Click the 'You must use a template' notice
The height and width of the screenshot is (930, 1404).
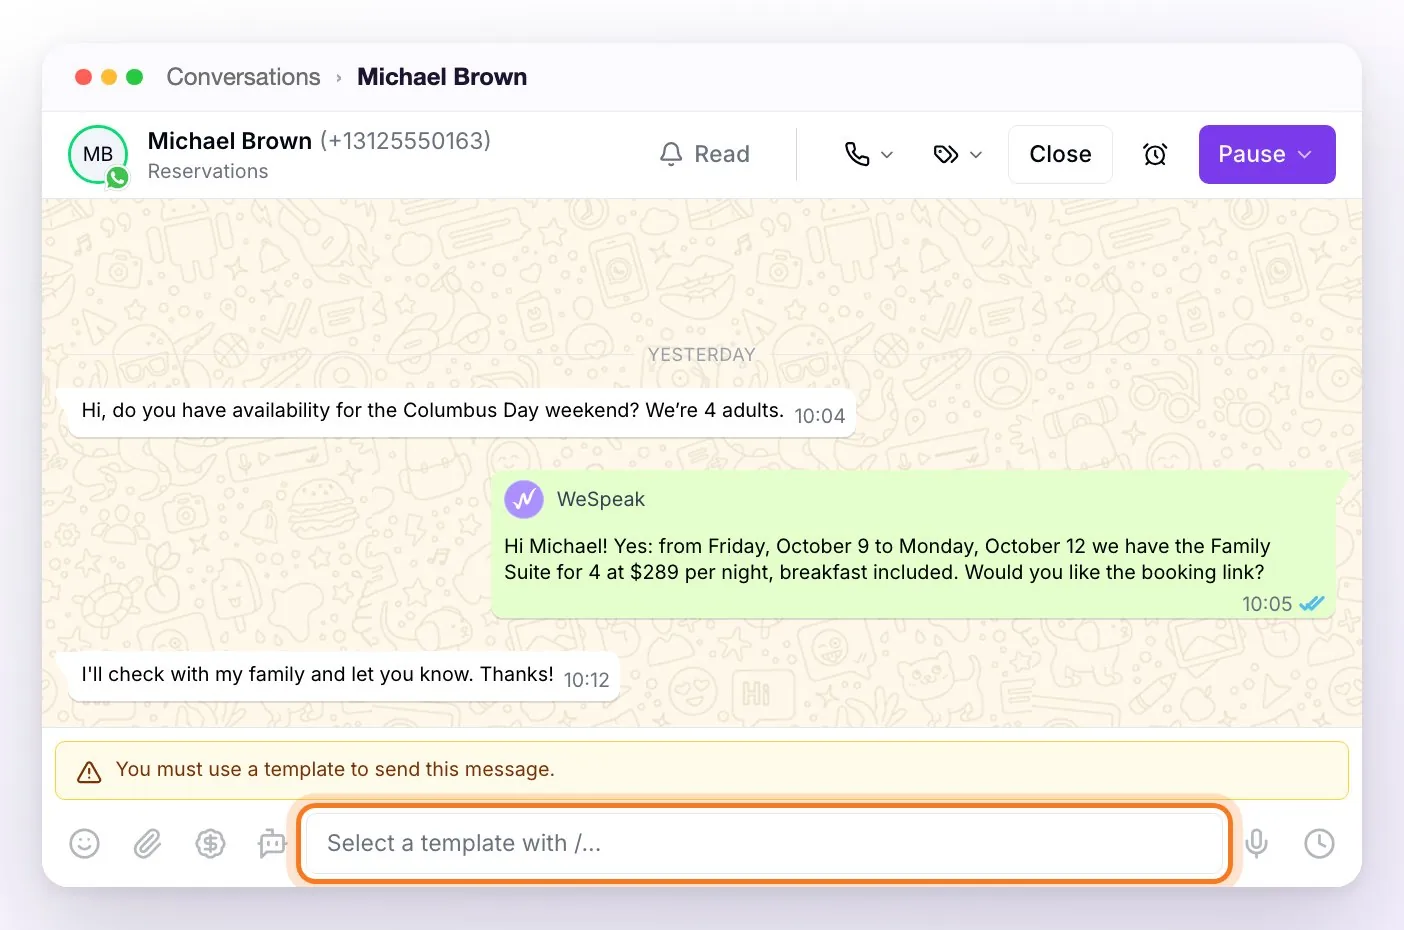(x=702, y=770)
